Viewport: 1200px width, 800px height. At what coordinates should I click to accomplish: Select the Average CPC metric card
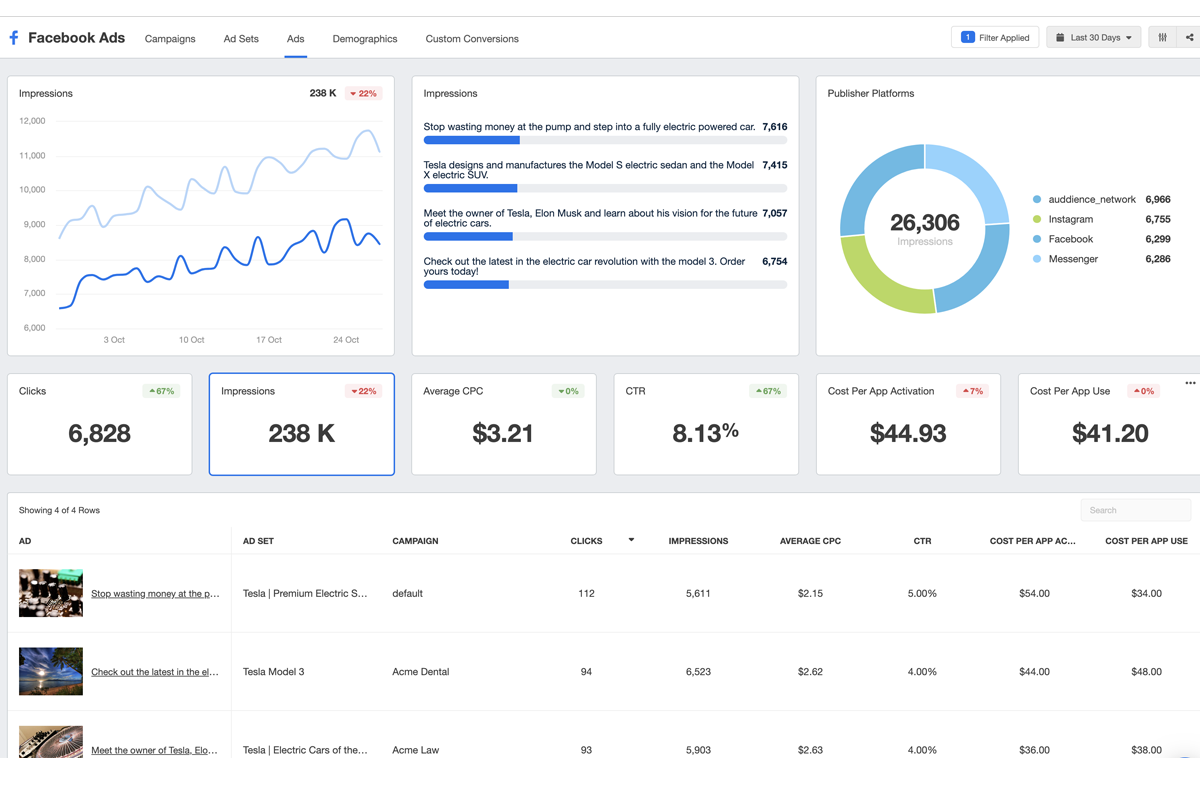point(504,424)
